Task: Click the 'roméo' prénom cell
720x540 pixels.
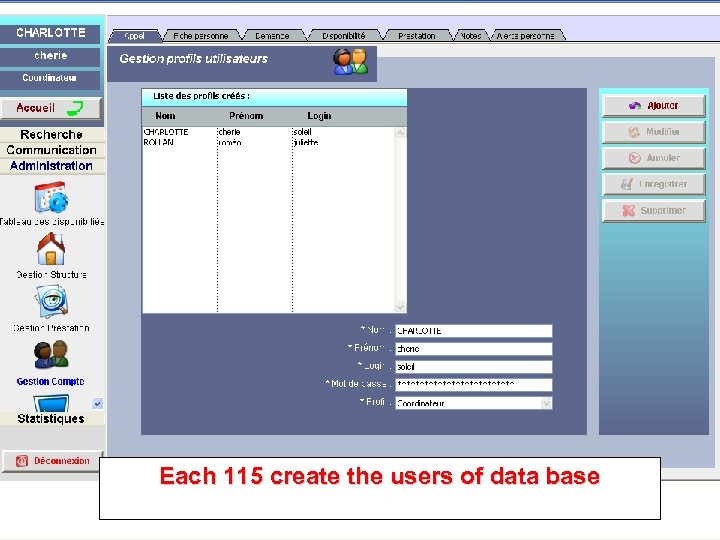Action: click(230, 142)
